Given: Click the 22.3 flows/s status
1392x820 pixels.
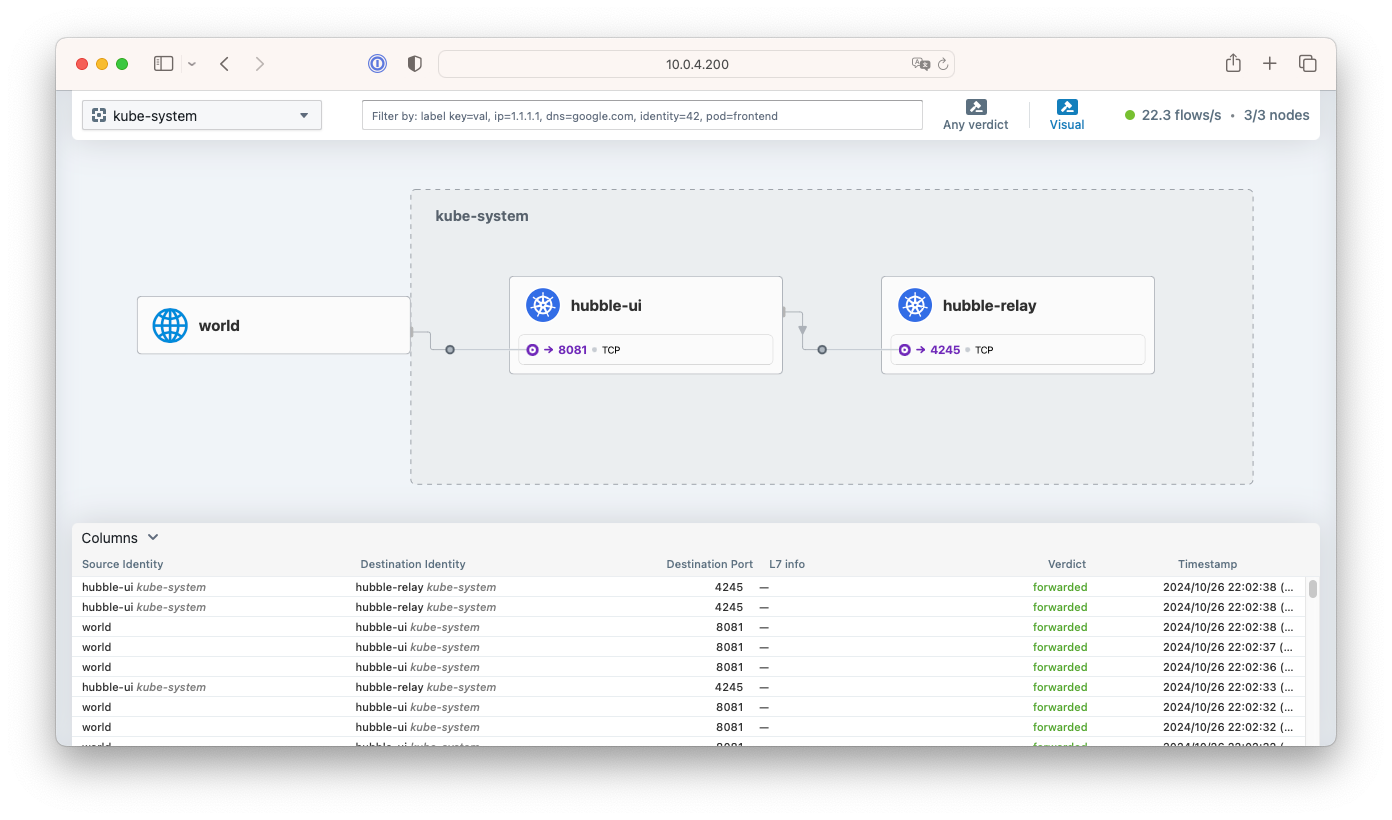Looking at the screenshot, I should (x=1173, y=115).
